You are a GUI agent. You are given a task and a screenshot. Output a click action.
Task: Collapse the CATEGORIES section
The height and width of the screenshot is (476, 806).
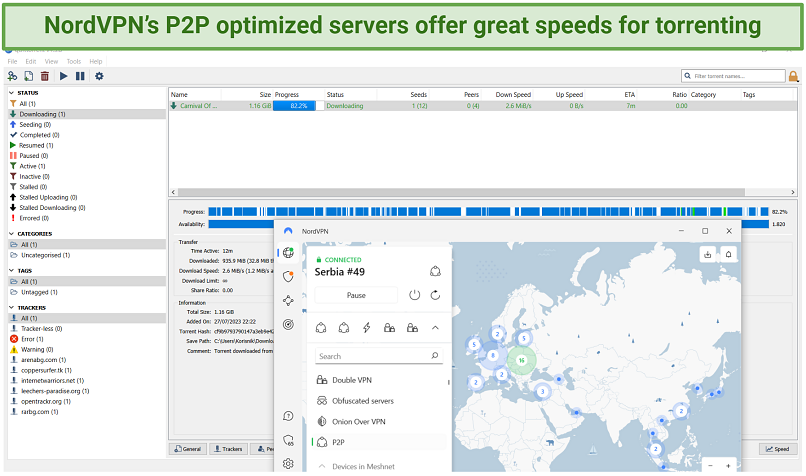pyautogui.click(x=11, y=234)
